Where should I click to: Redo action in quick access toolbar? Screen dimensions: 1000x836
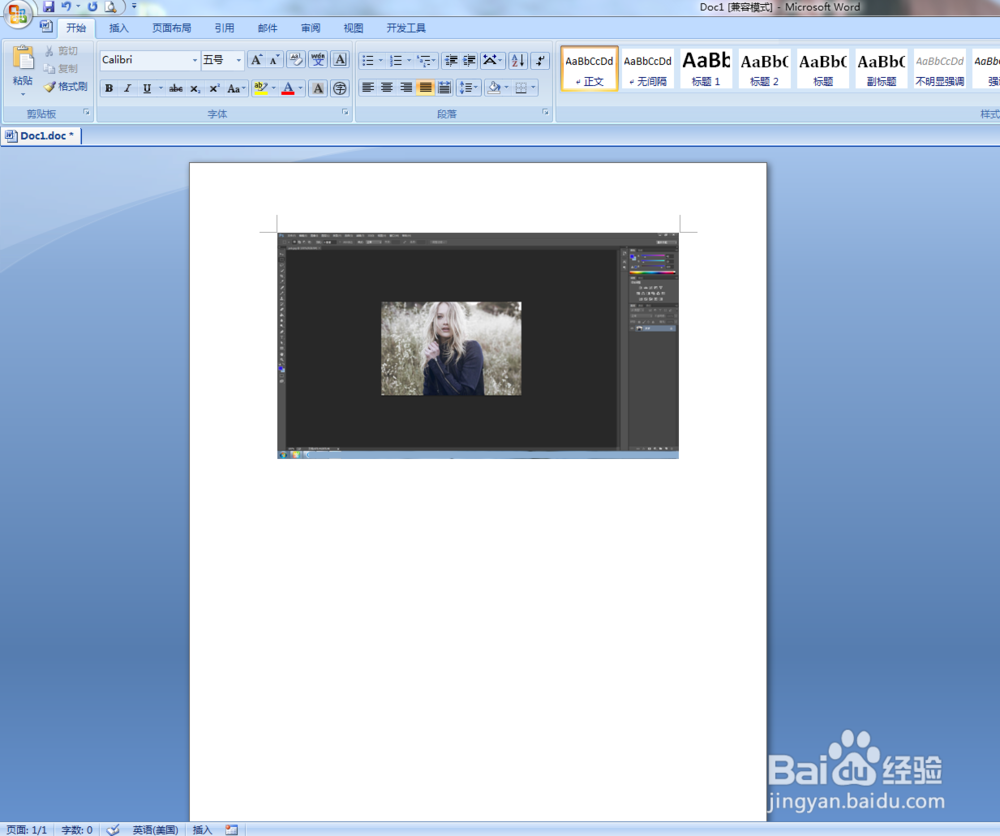(x=92, y=7)
